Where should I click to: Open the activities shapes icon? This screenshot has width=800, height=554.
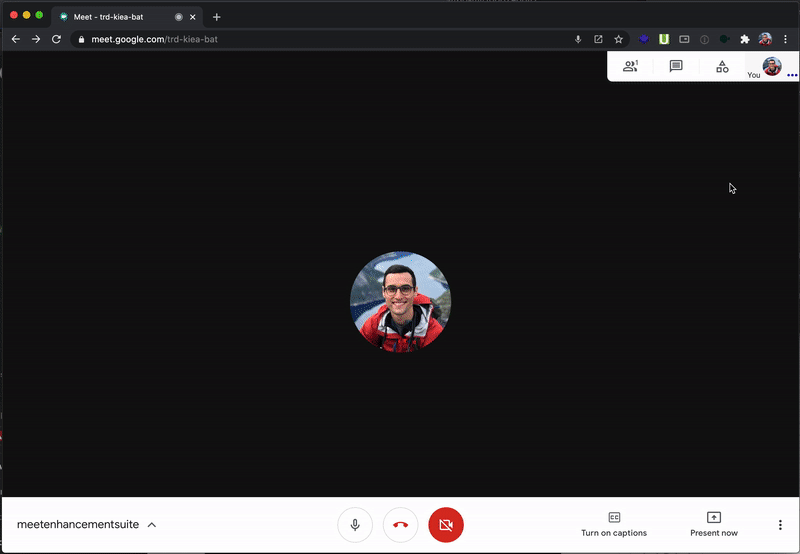[722, 66]
